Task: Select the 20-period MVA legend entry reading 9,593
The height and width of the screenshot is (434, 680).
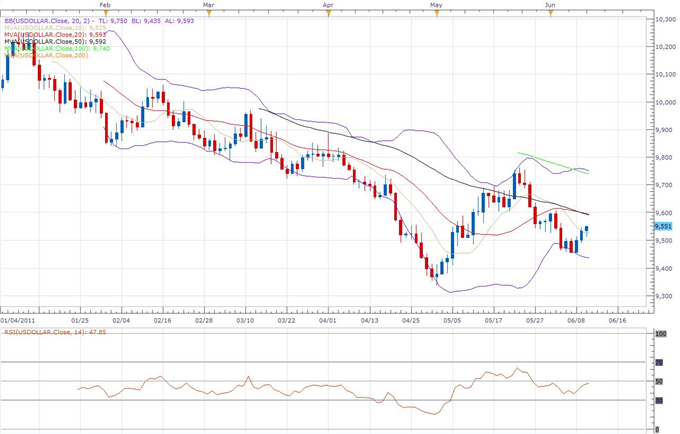Action: 55,34
